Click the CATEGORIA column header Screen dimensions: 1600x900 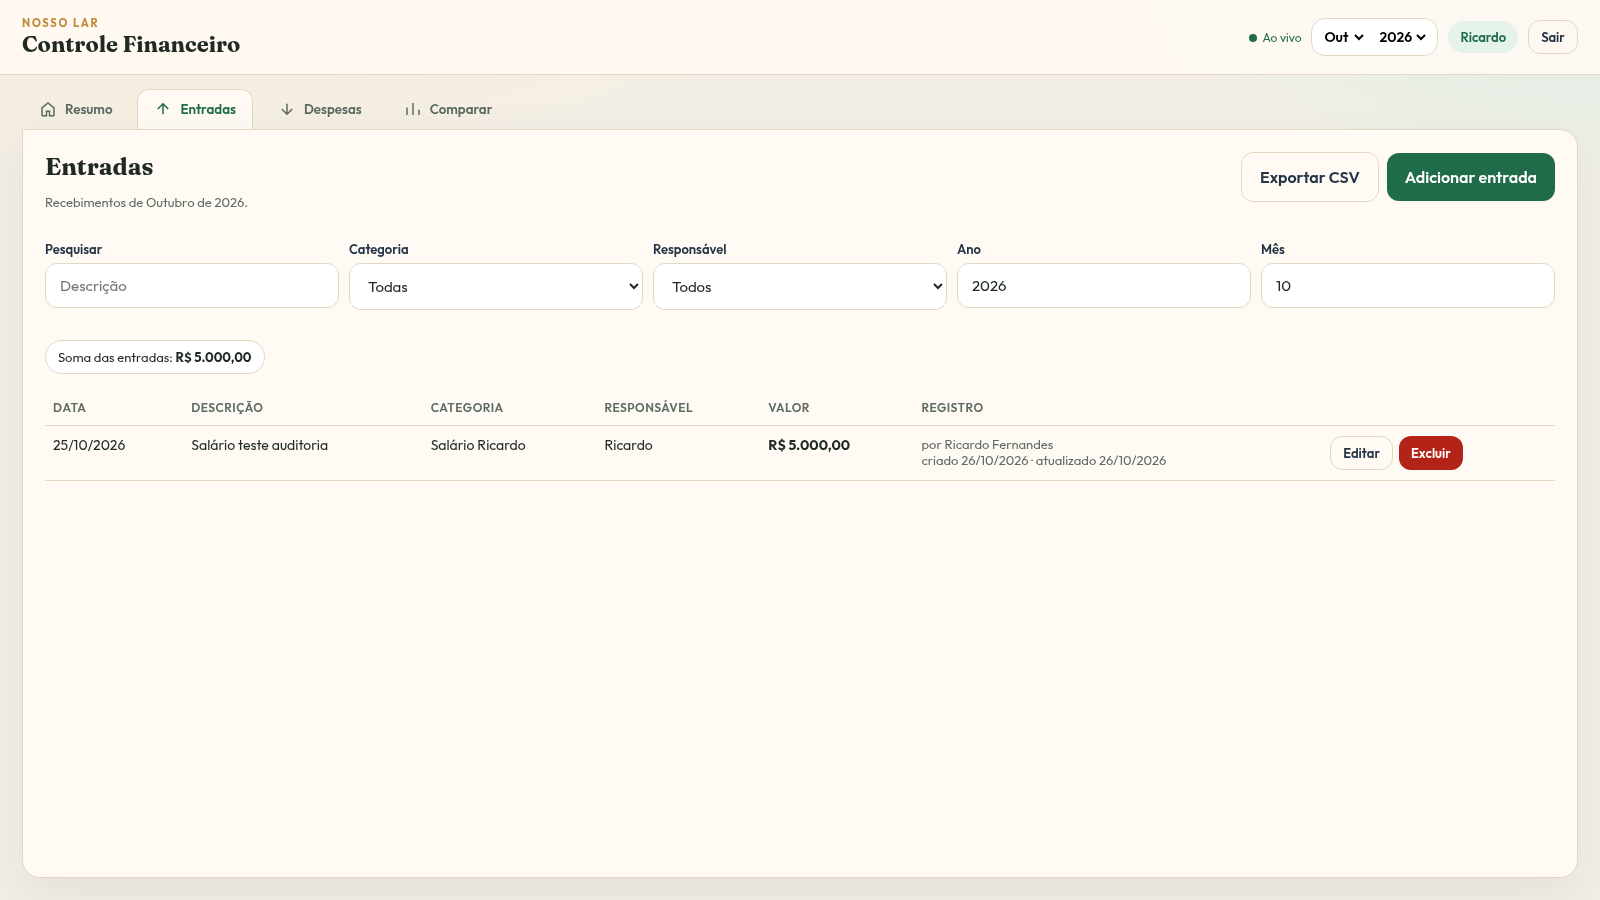pyautogui.click(x=467, y=408)
